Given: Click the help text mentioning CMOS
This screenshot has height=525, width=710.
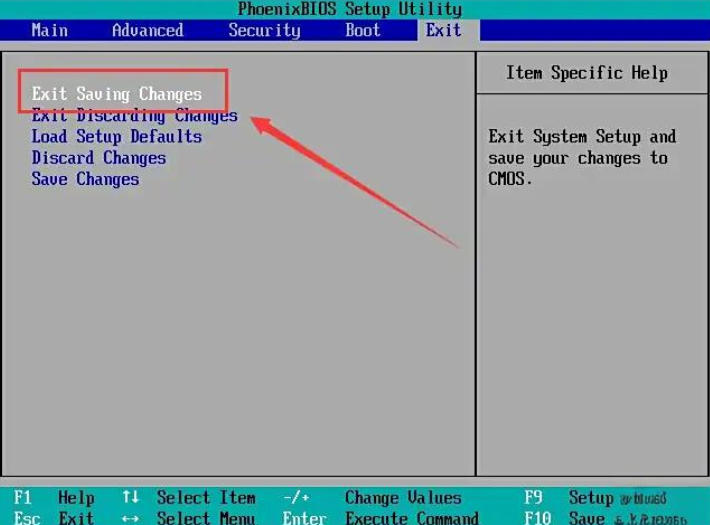Looking at the screenshot, I should tap(582, 158).
